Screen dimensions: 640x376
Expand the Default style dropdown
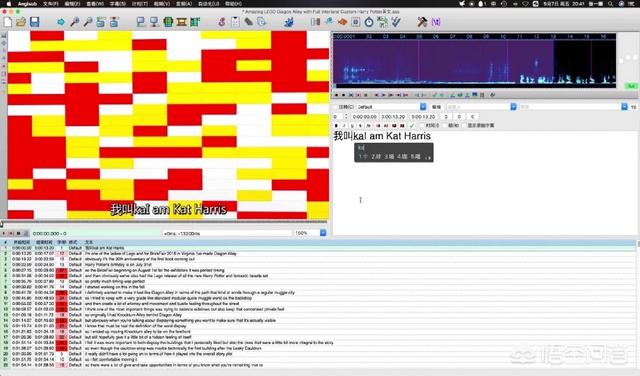[x=423, y=107]
